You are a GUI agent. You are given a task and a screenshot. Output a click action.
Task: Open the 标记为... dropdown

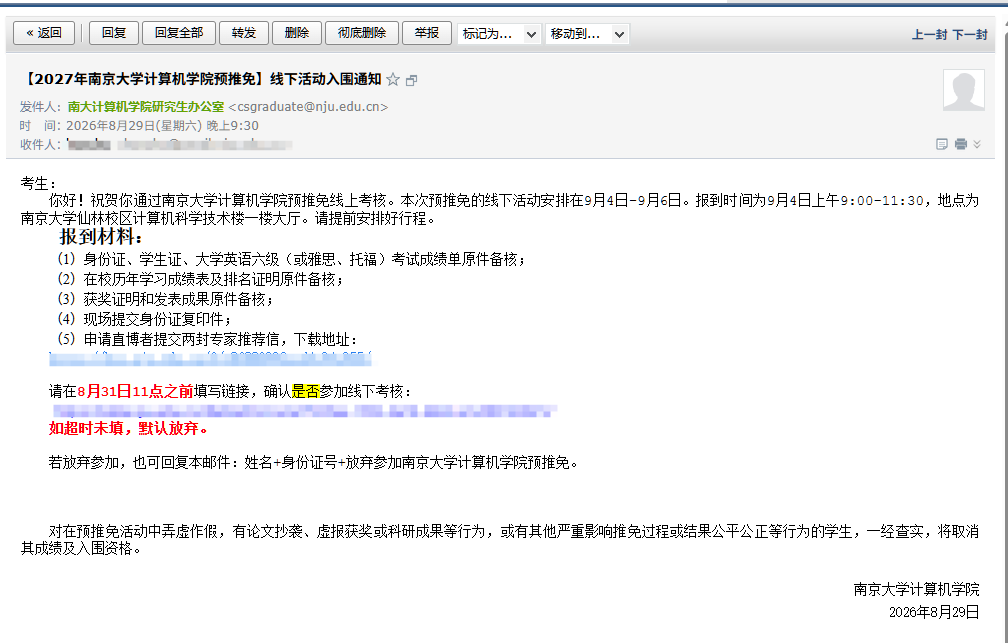click(499, 34)
